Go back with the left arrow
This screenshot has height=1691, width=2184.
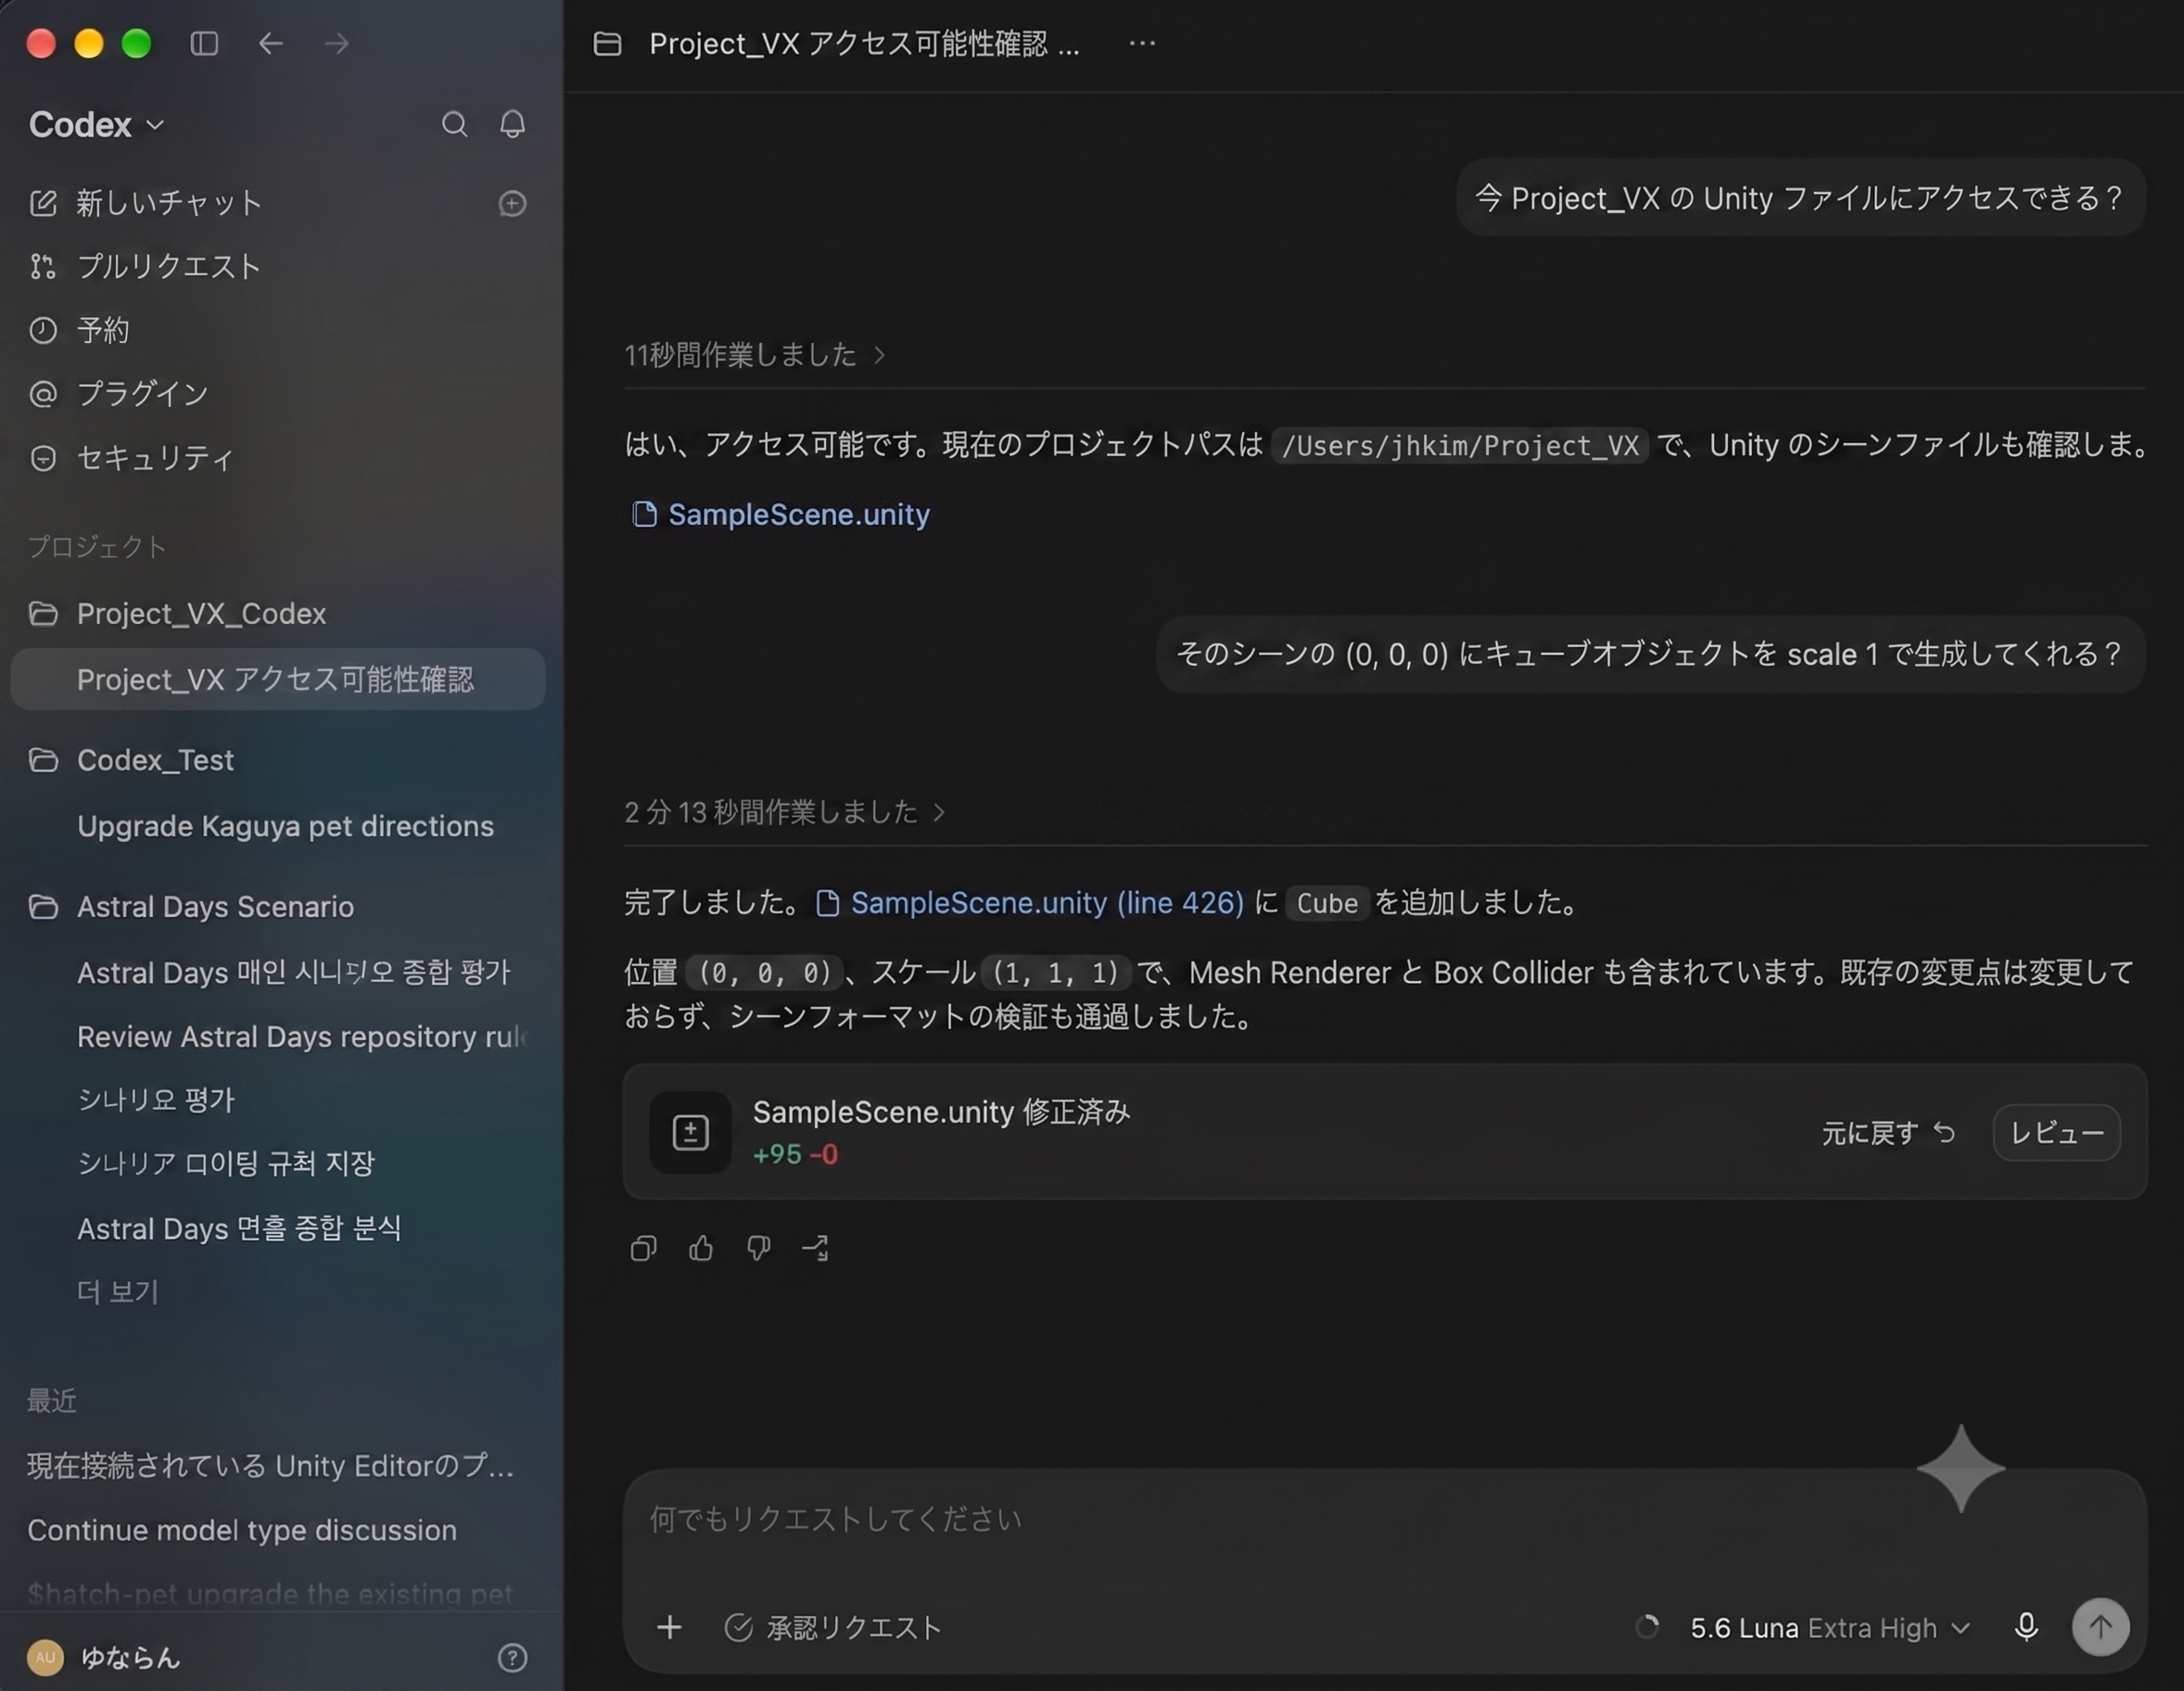pos(271,43)
